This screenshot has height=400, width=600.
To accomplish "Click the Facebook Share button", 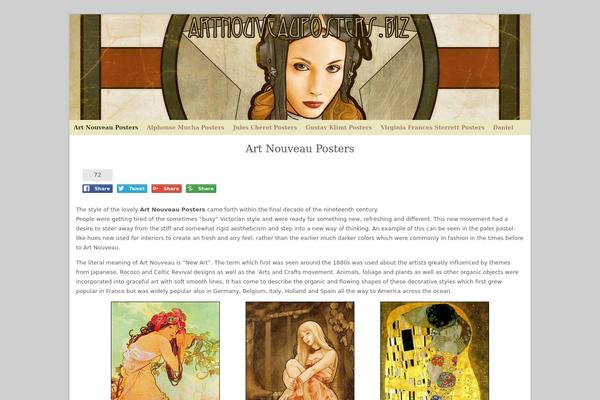I will pyautogui.click(x=98, y=188).
